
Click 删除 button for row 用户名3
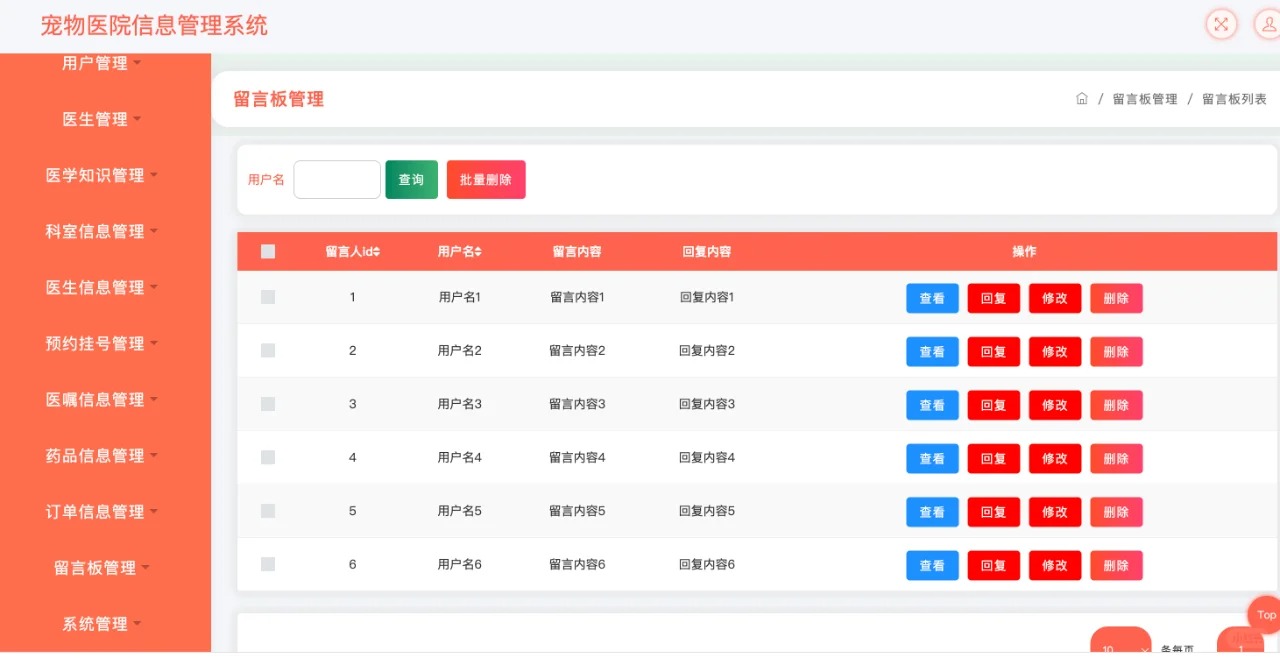point(1116,405)
